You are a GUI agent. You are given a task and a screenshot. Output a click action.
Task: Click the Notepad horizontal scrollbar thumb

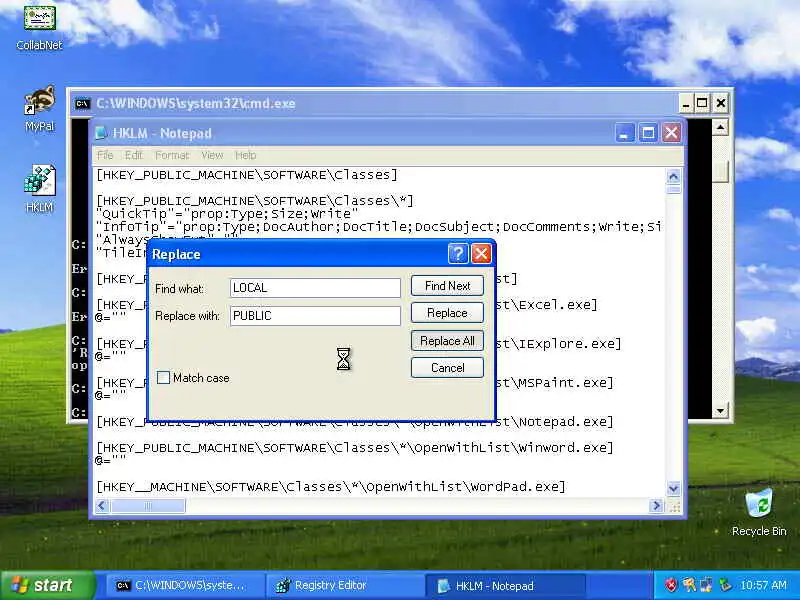click(x=148, y=506)
